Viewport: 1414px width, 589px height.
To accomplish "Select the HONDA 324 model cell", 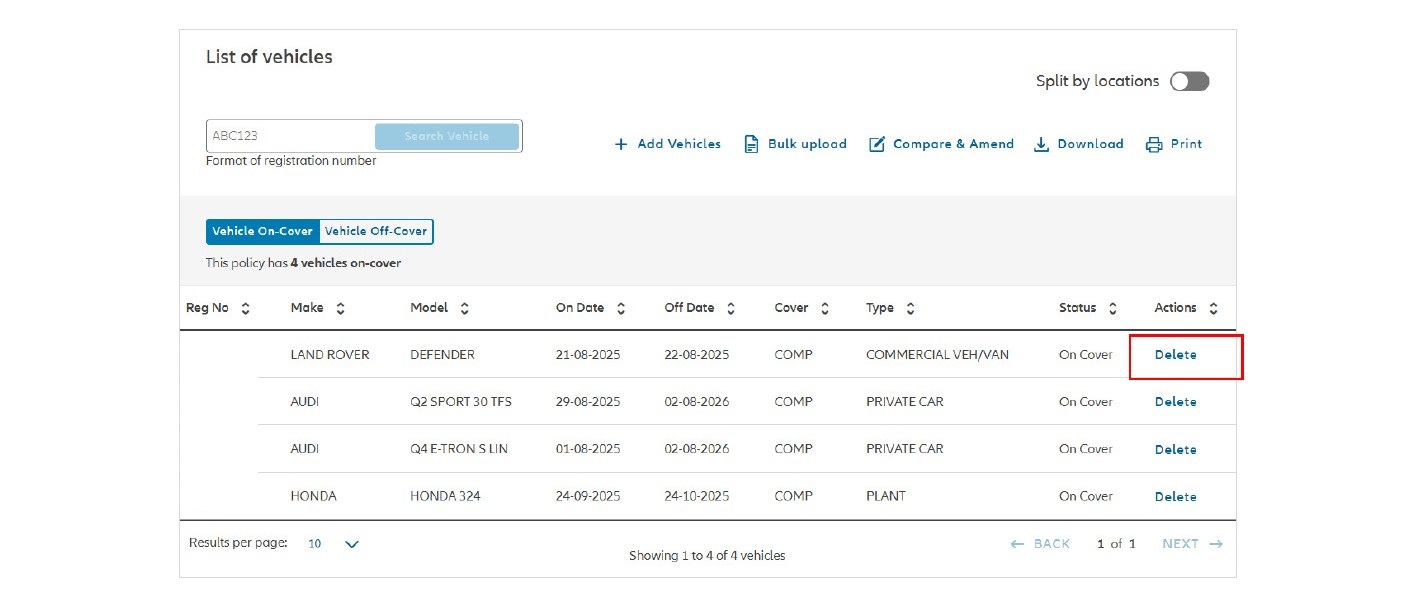I will (x=445, y=496).
